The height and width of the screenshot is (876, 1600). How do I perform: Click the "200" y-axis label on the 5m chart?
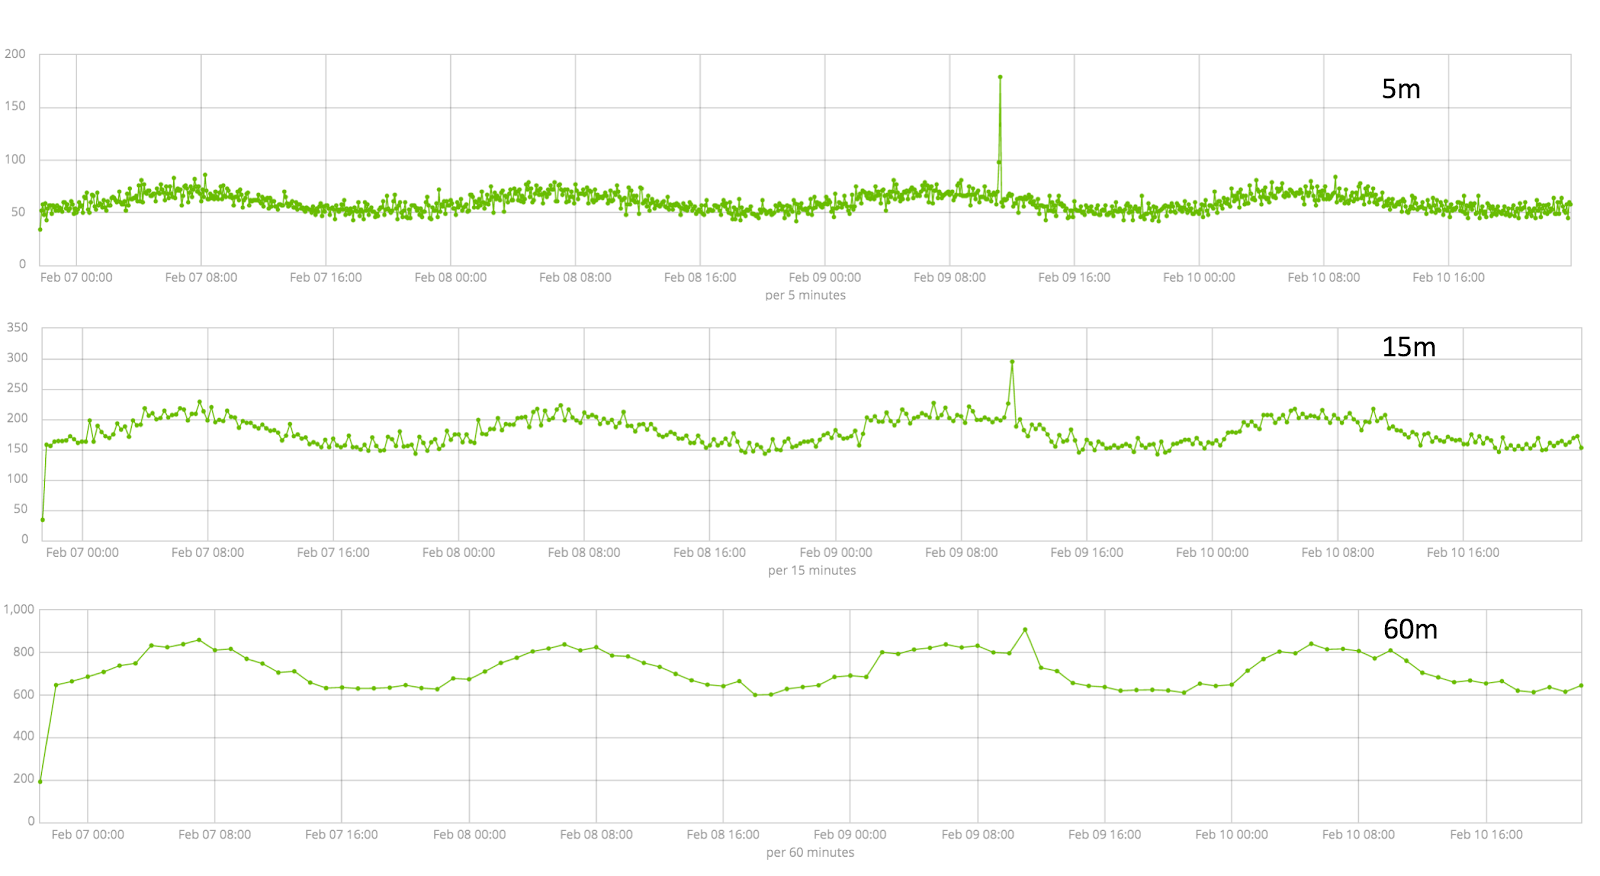(x=15, y=54)
